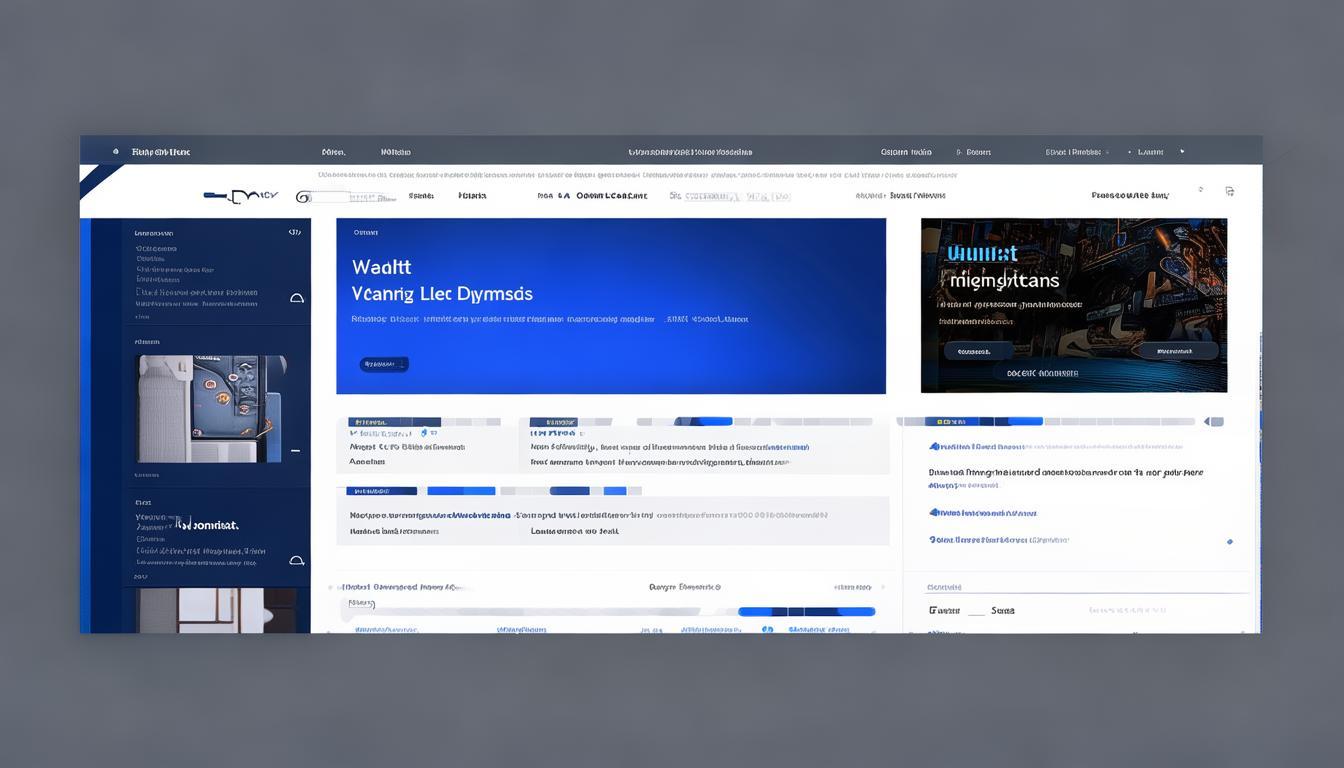Click the code brackets icon atop the sidebar
Screen dimensions: 1344x768
click(x=294, y=232)
